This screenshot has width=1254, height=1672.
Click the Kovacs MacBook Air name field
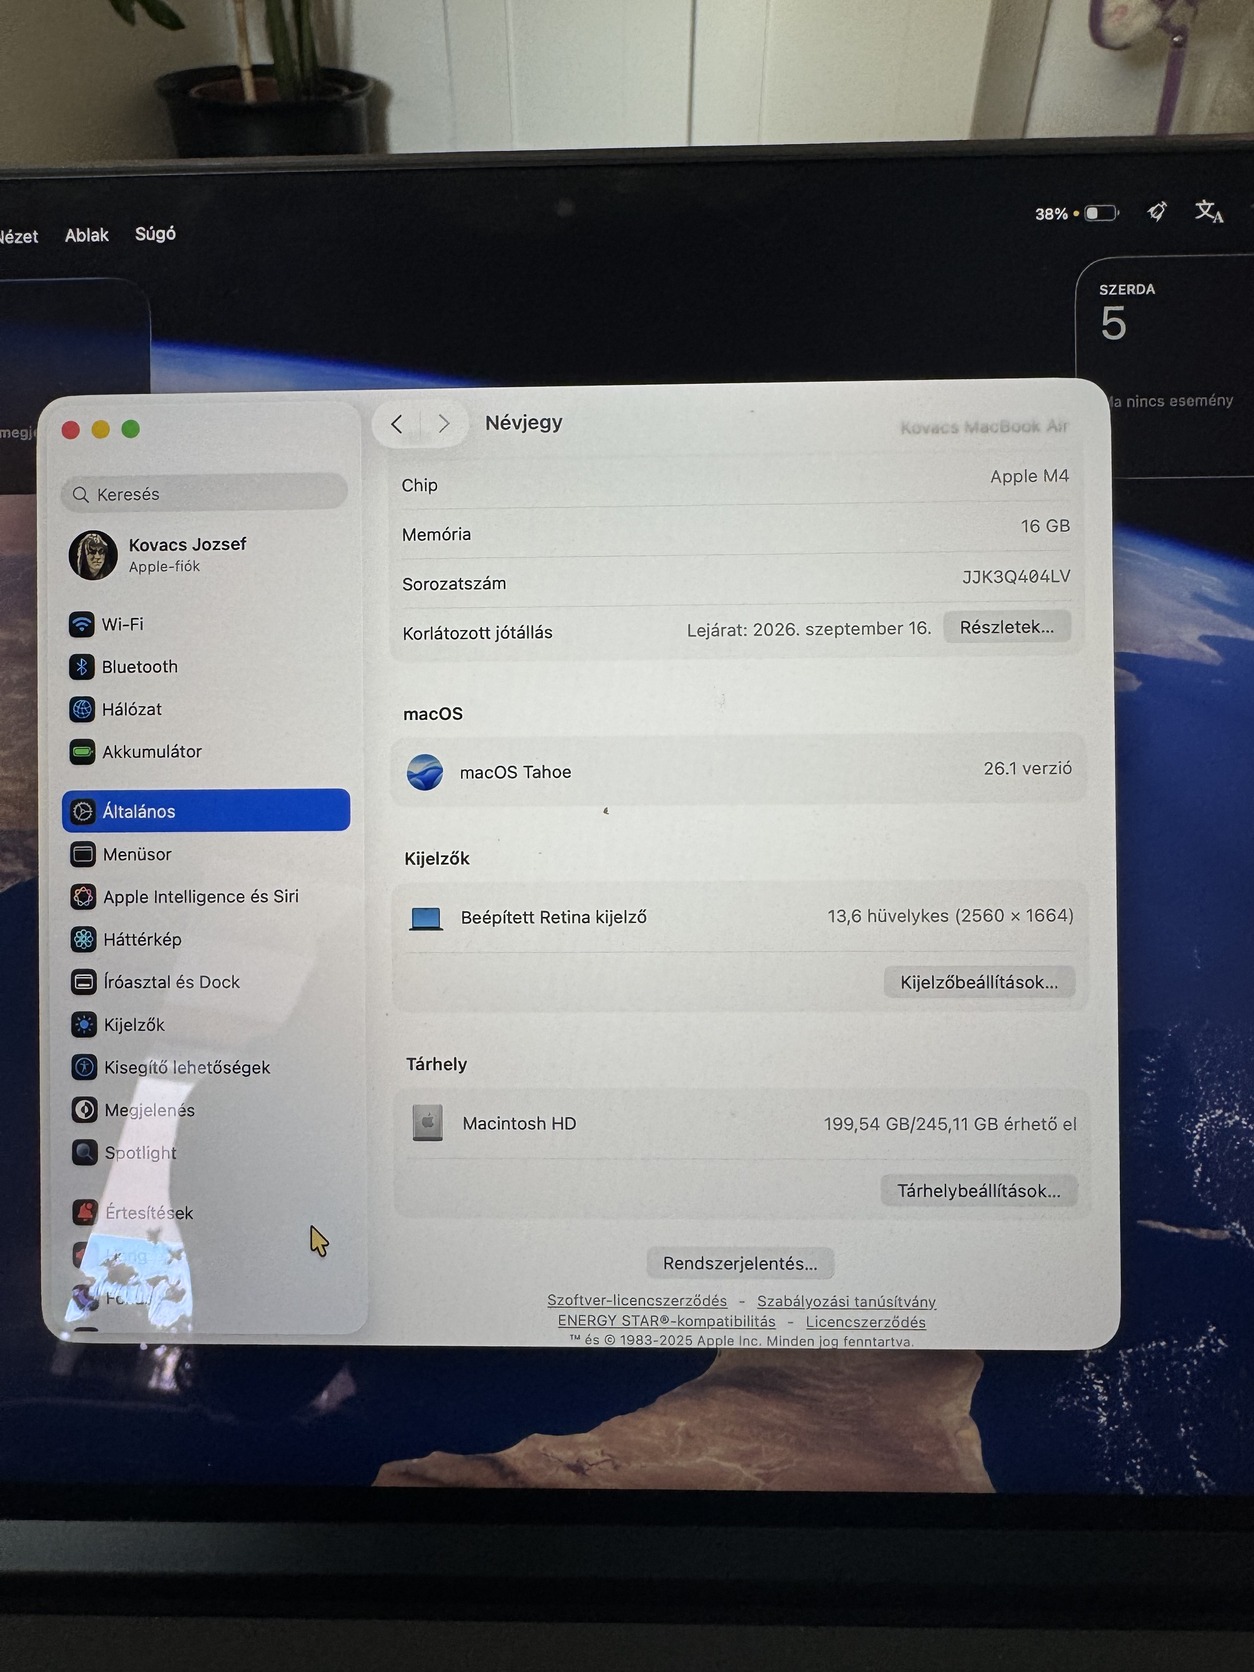point(984,427)
